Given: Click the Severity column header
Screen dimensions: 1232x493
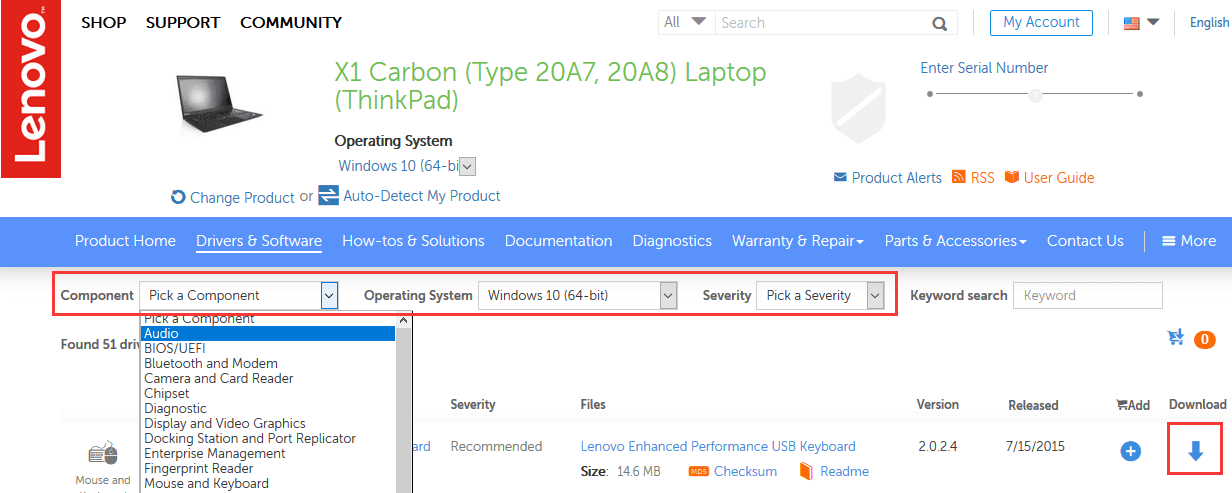Looking at the screenshot, I should pos(473,404).
